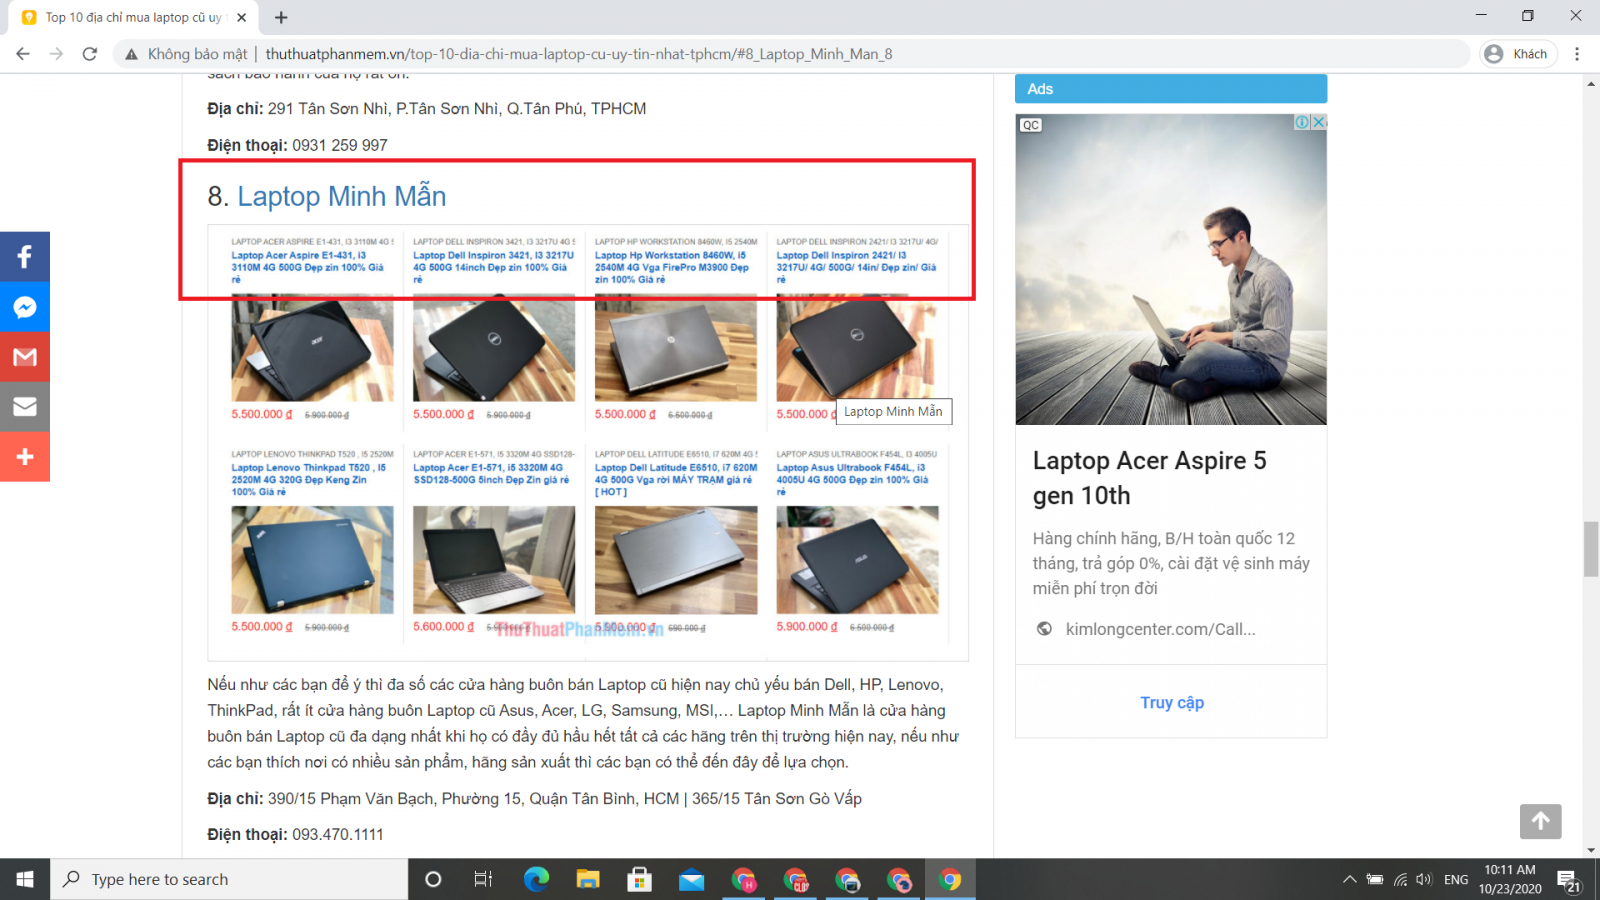Open Microsoft Store from taskbar
Image resolution: width=1600 pixels, height=900 pixels.
640,879
